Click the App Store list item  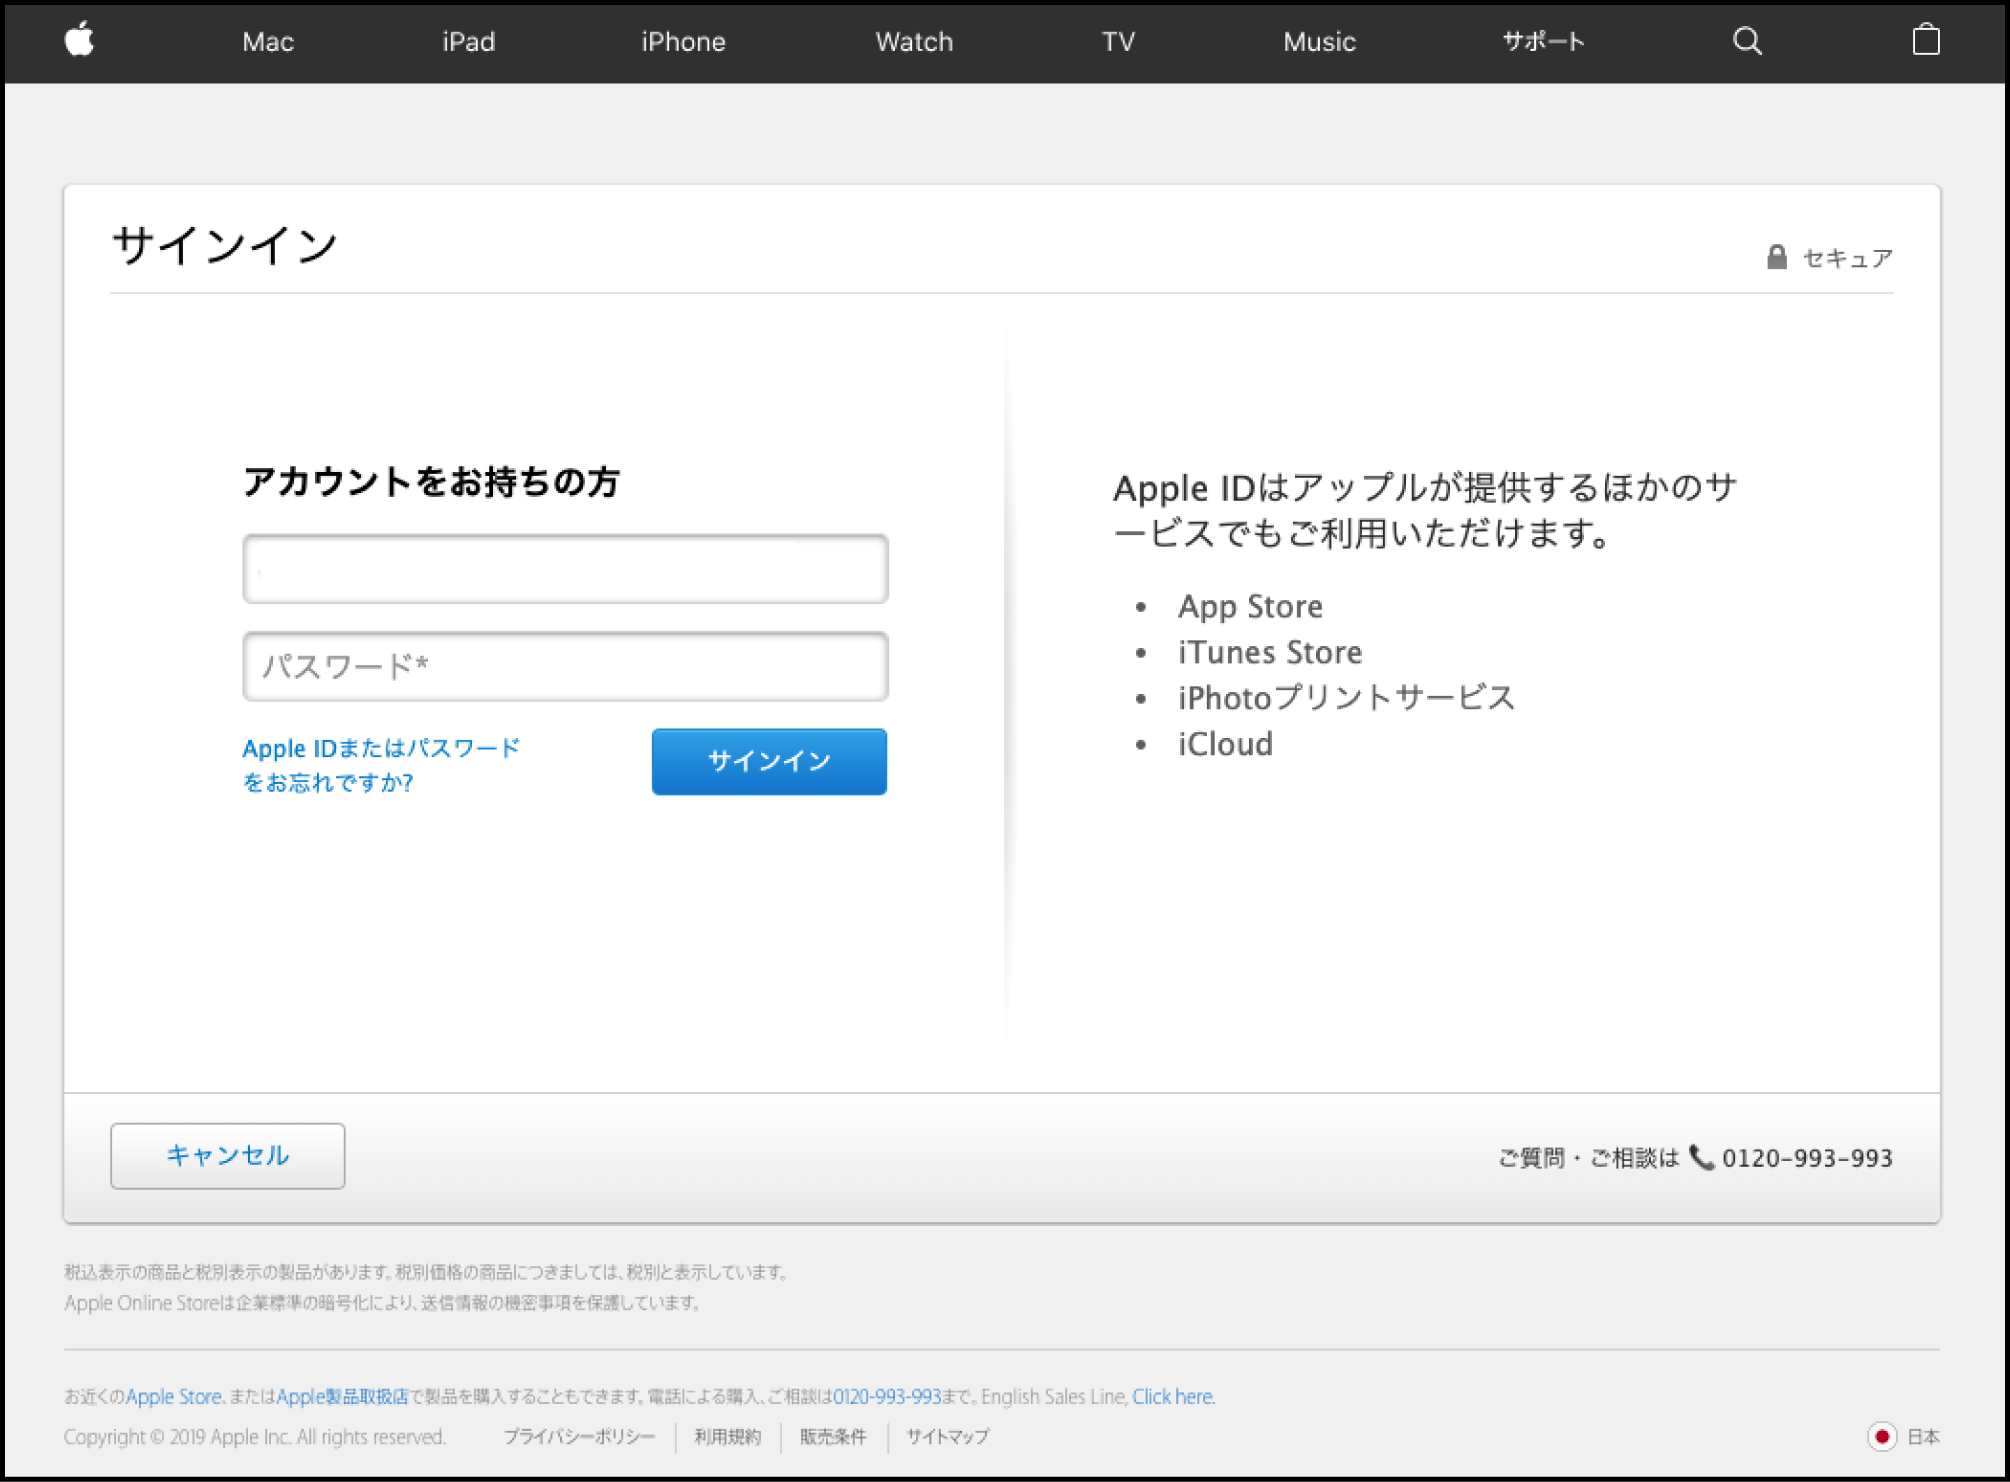tap(1250, 606)
